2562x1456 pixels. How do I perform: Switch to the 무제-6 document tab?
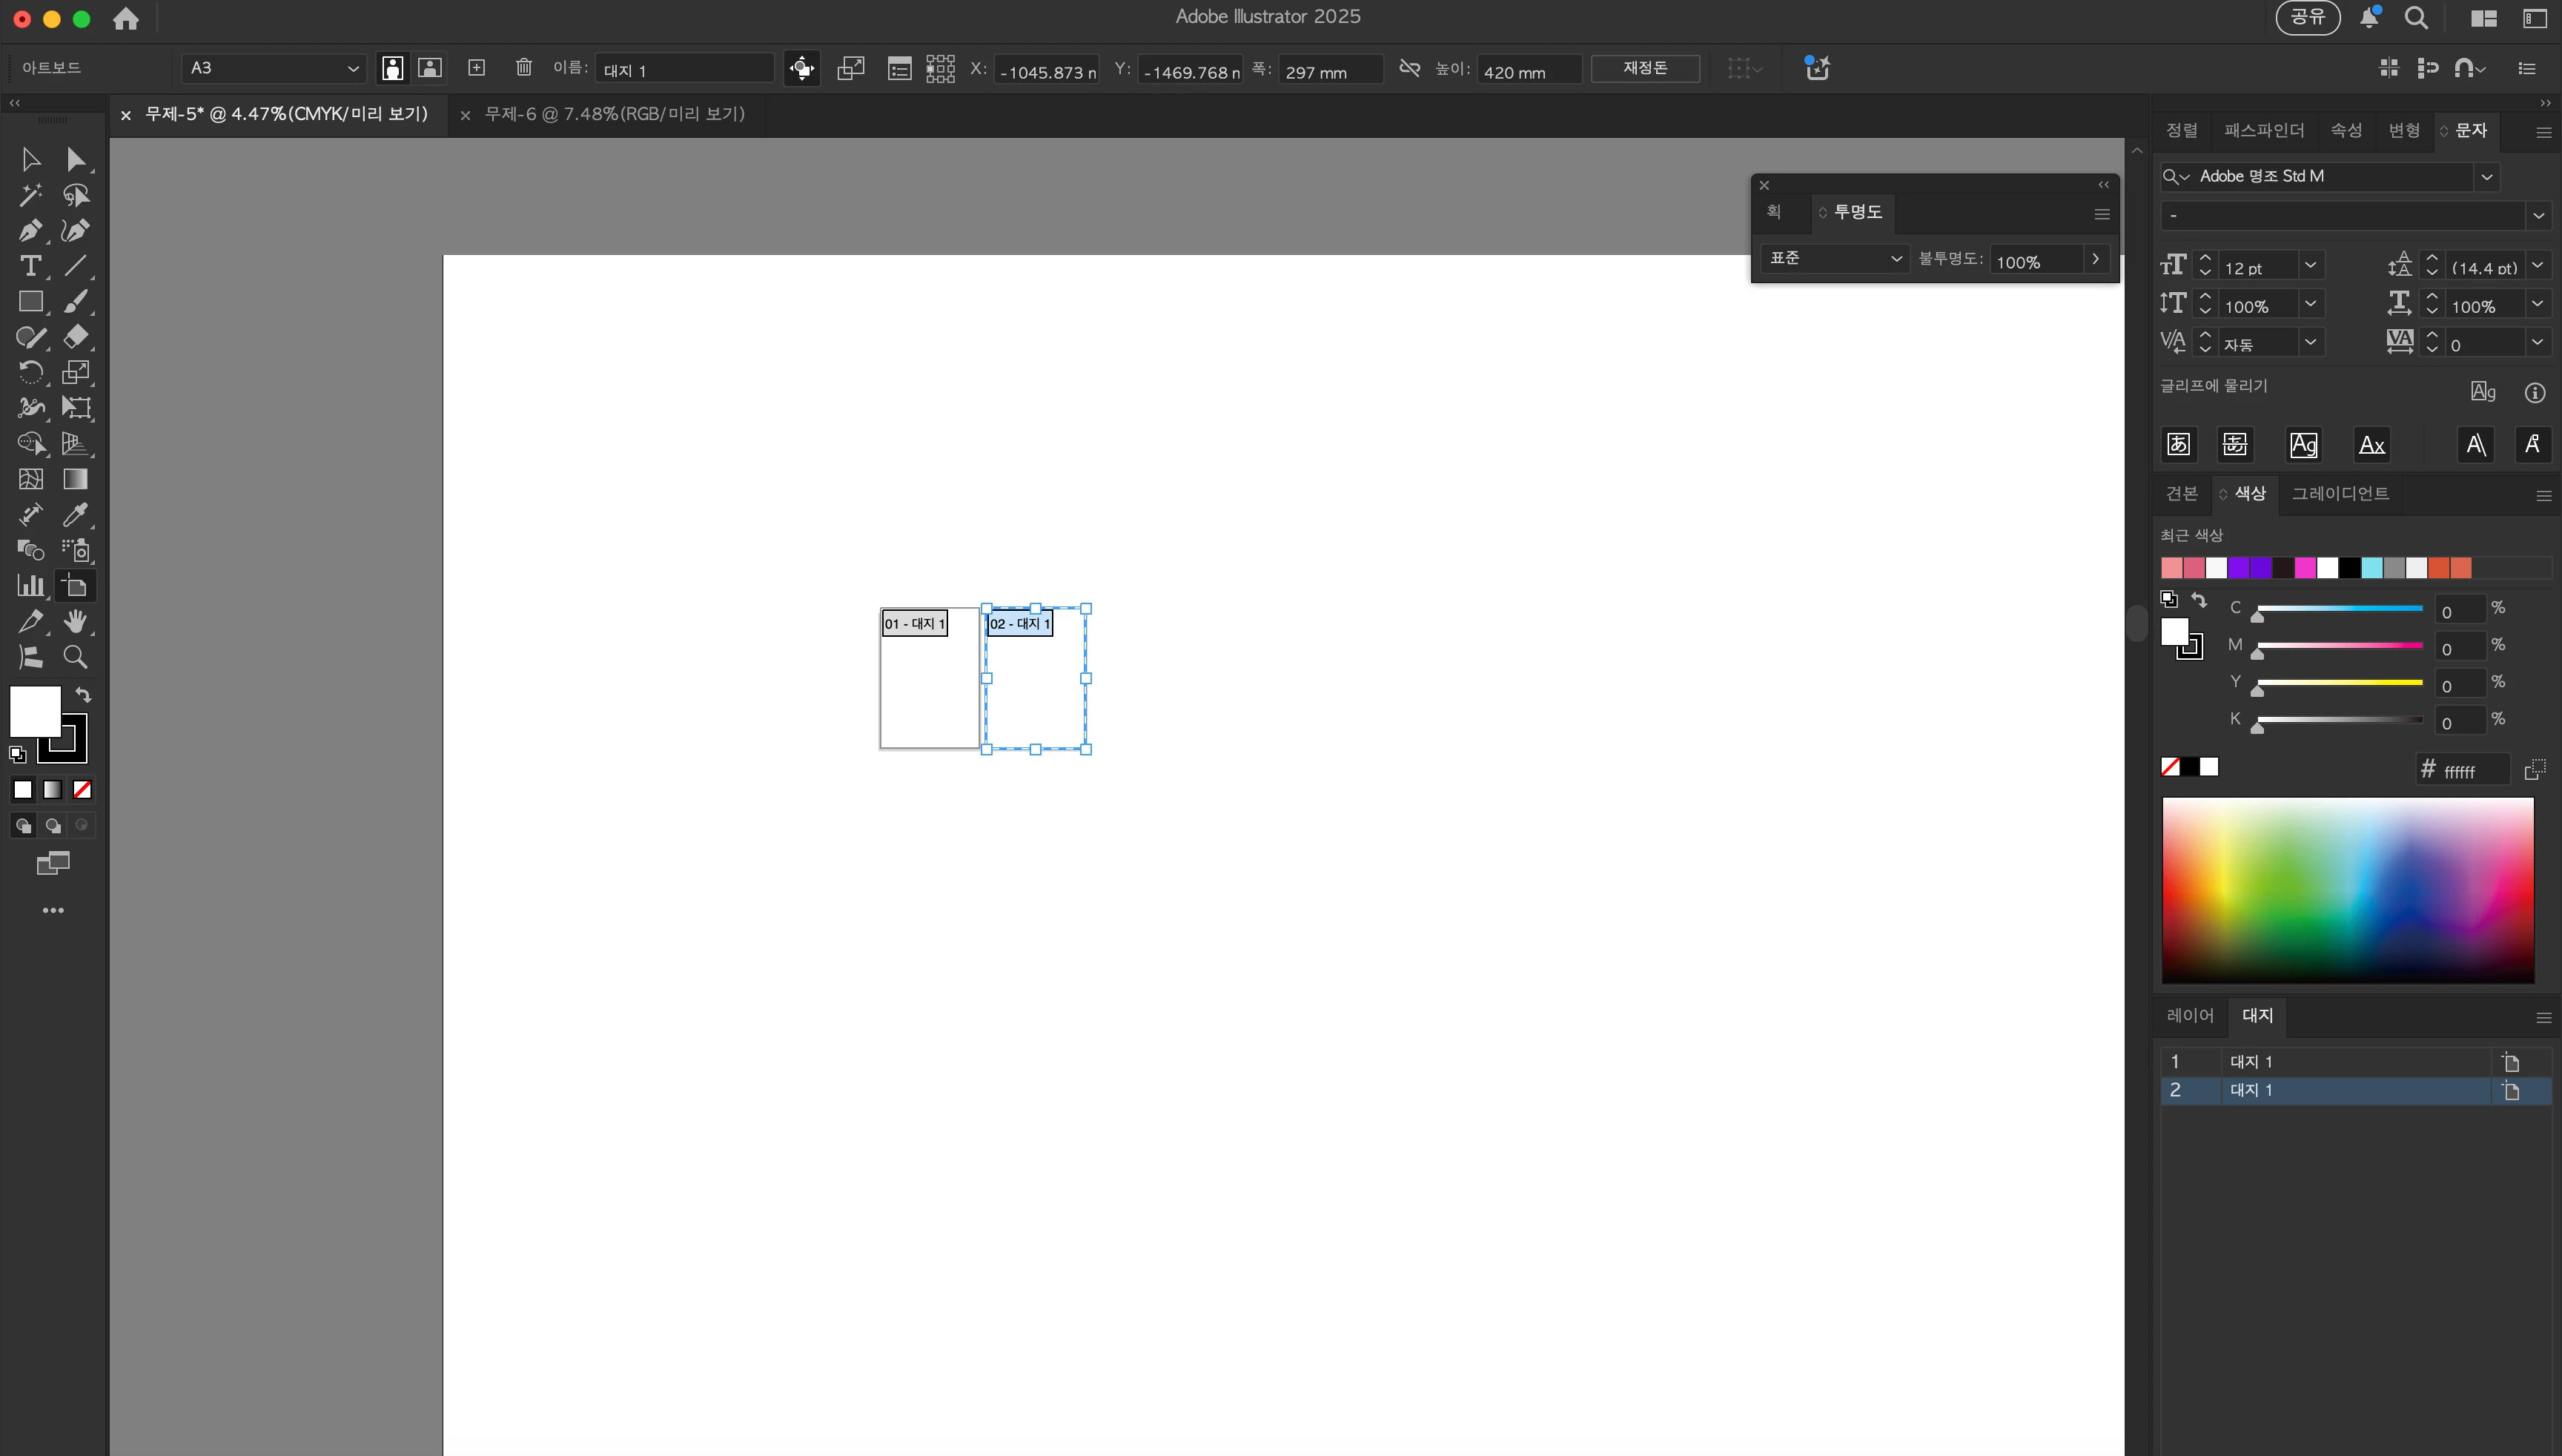[x=614, y=114]
